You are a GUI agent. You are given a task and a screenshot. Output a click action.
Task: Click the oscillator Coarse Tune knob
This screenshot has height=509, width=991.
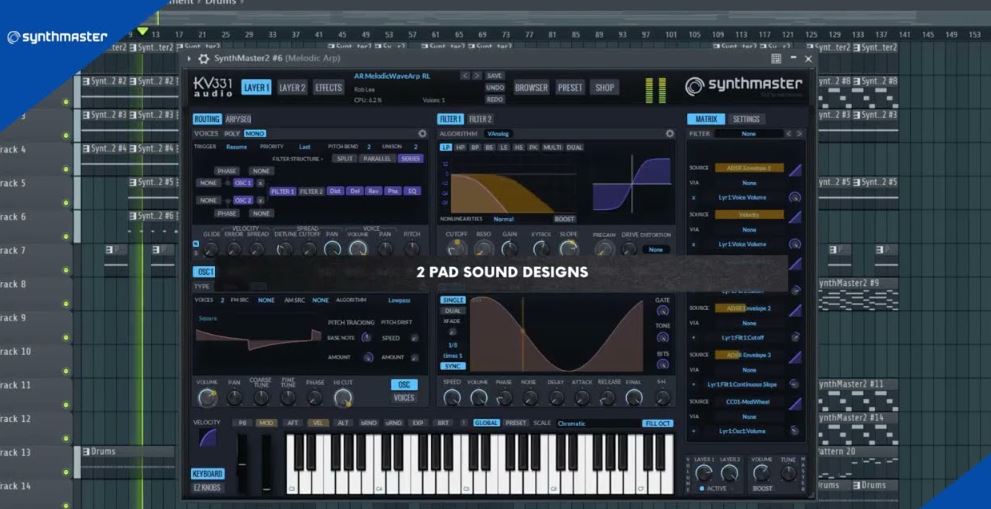[x=261, y=398]
